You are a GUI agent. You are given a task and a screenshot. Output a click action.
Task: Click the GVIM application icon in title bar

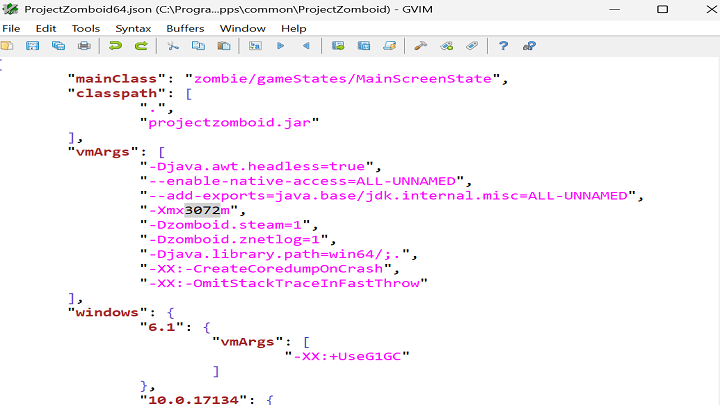(10, 9)
